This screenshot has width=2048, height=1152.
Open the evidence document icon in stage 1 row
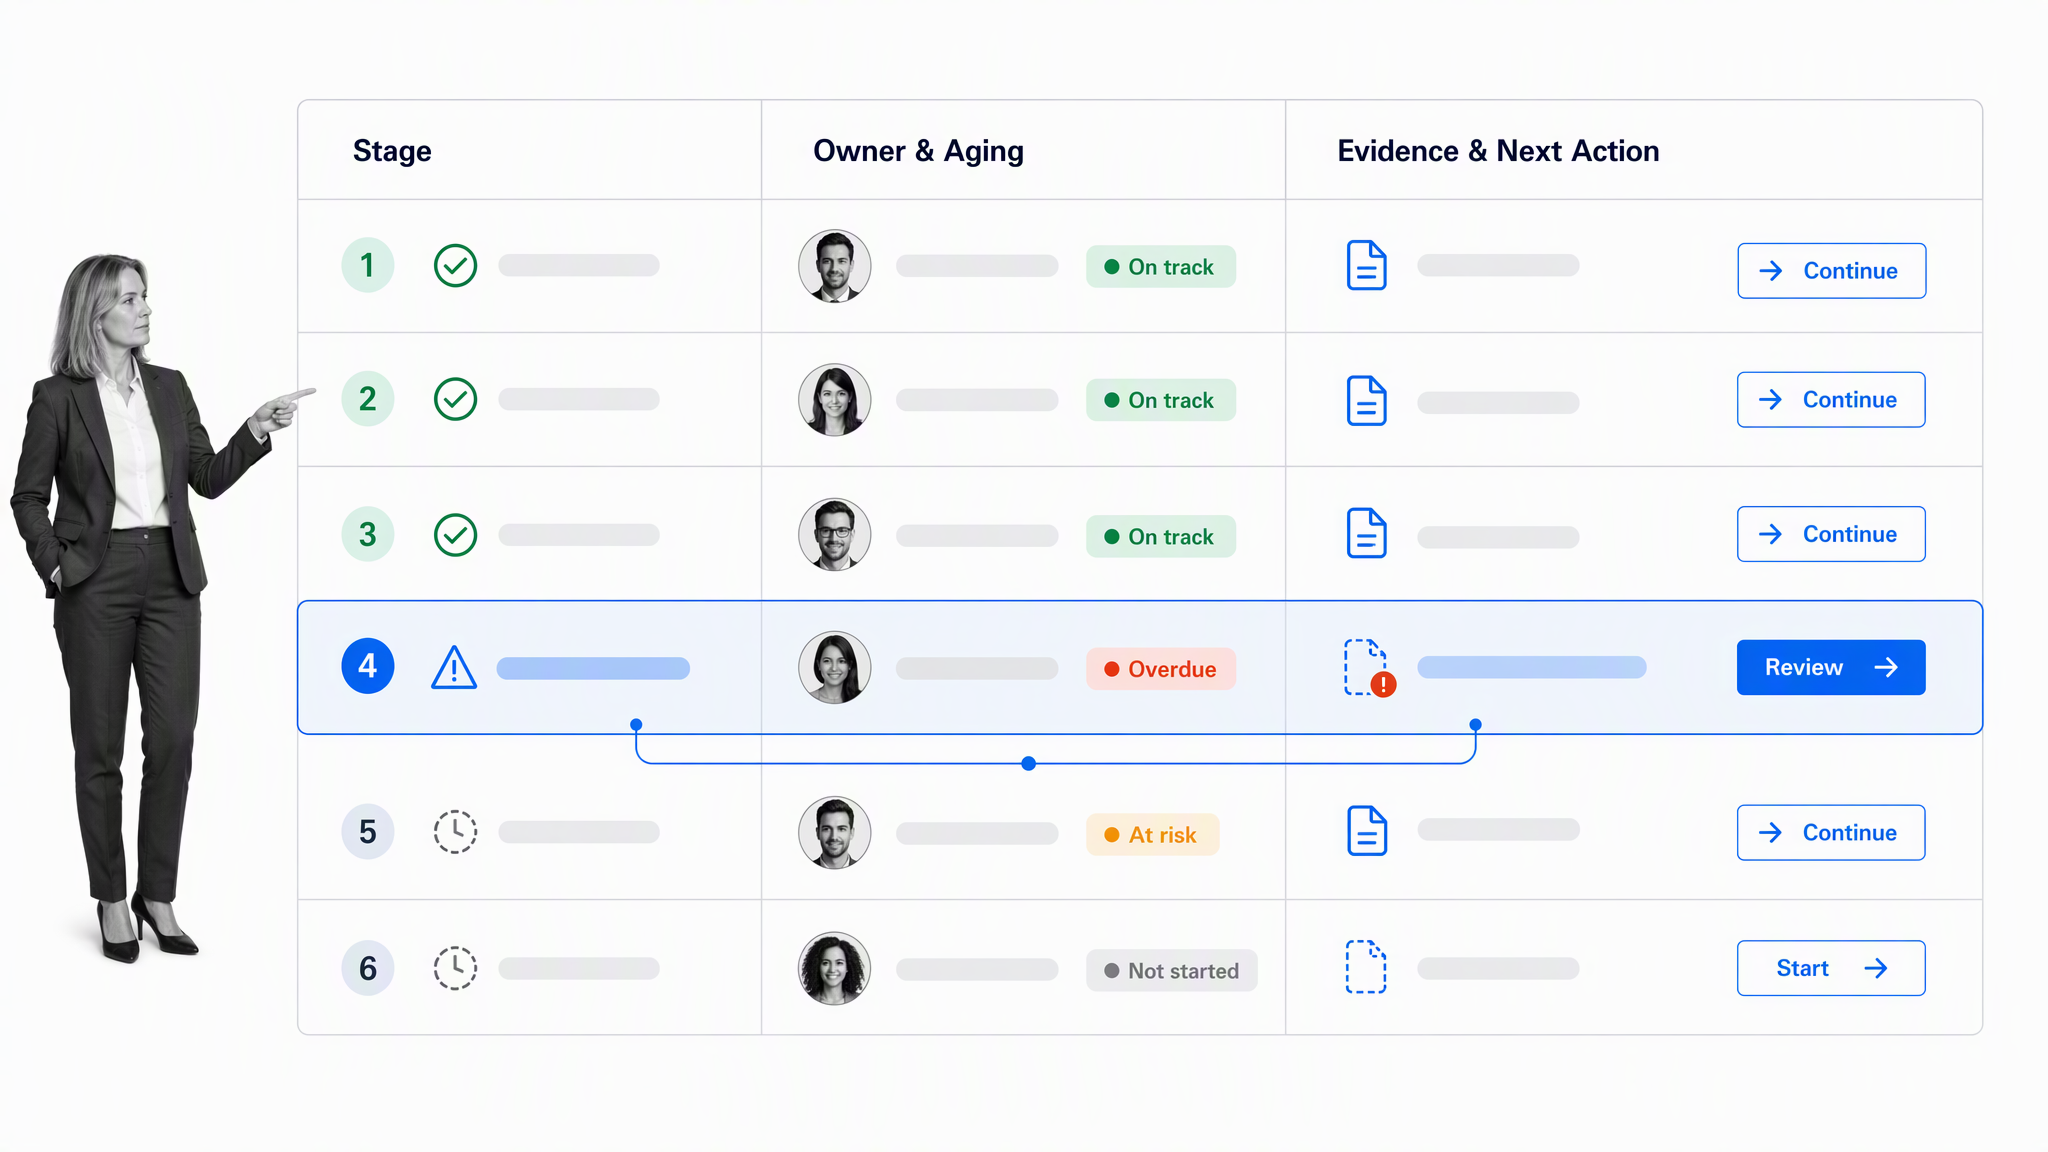click(x=1366, y=265)
